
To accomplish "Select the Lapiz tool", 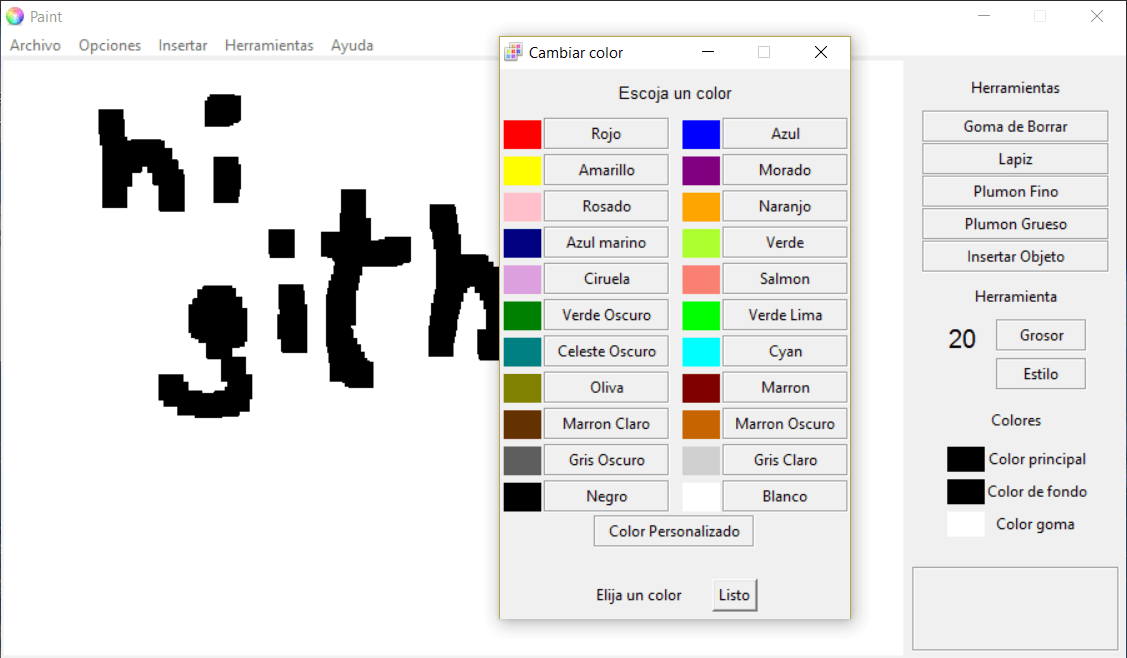I will pos(1014,158).
